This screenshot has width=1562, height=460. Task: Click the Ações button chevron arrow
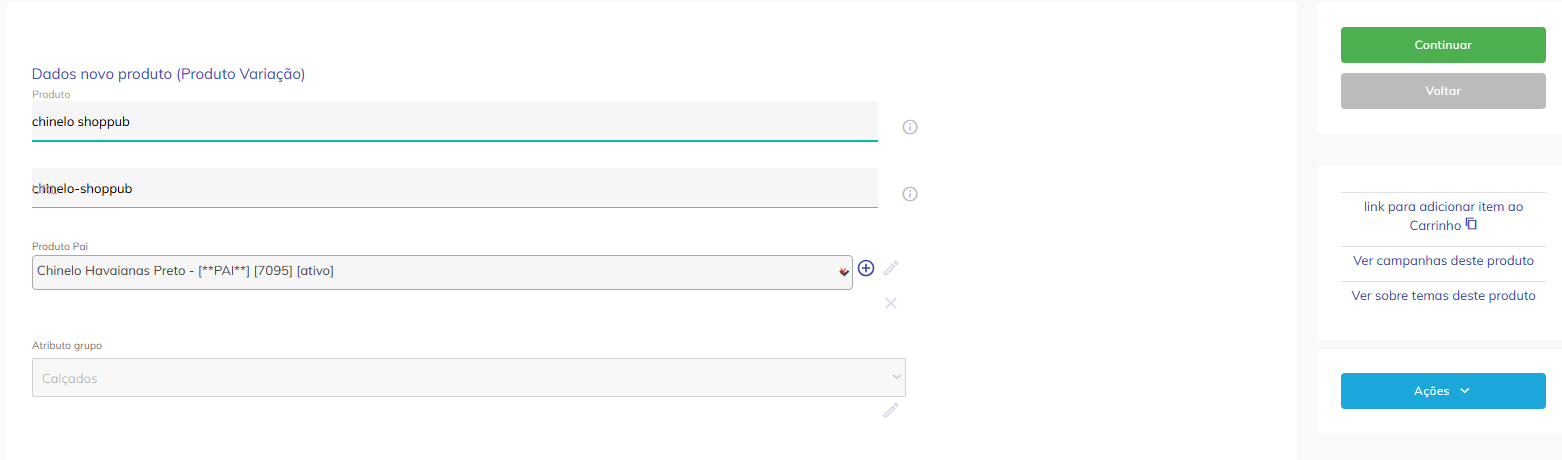click(x=1465, y=391)
